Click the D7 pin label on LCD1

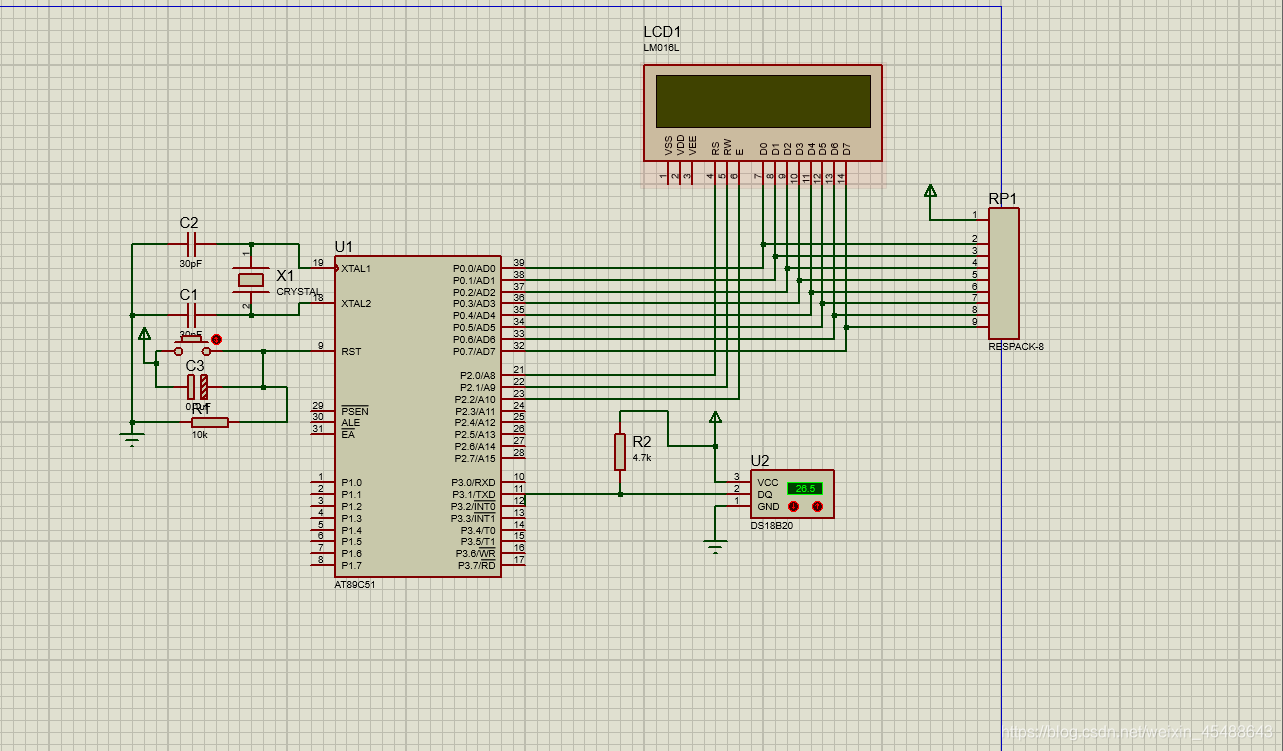(847, 148)
